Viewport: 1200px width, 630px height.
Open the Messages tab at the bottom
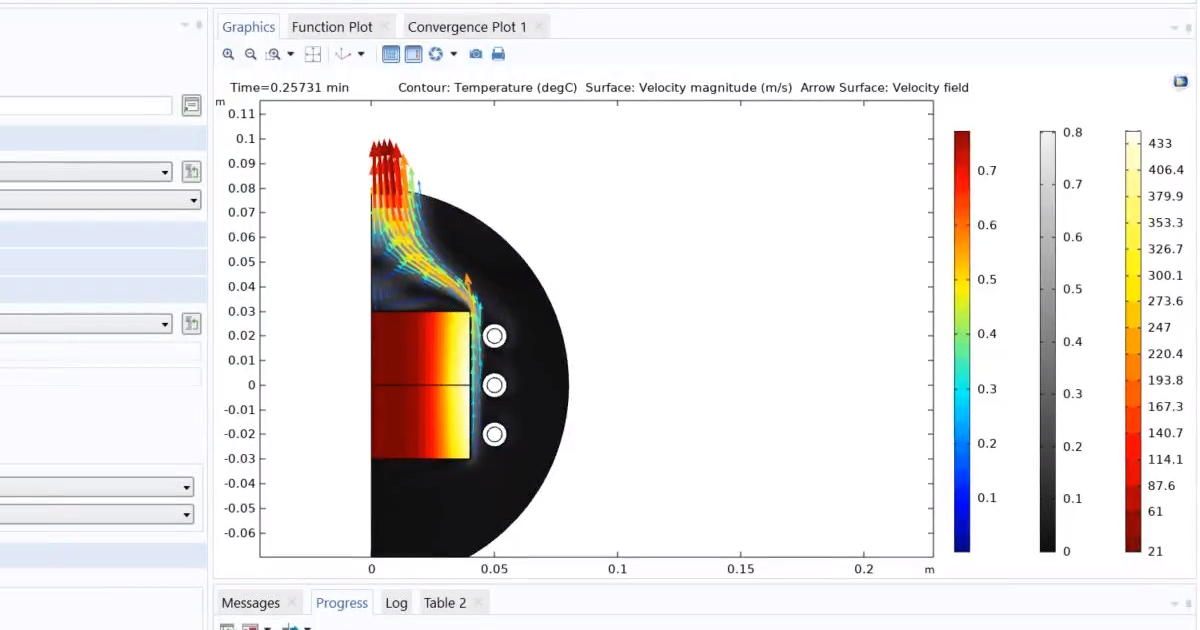click(x=250, y=602)
